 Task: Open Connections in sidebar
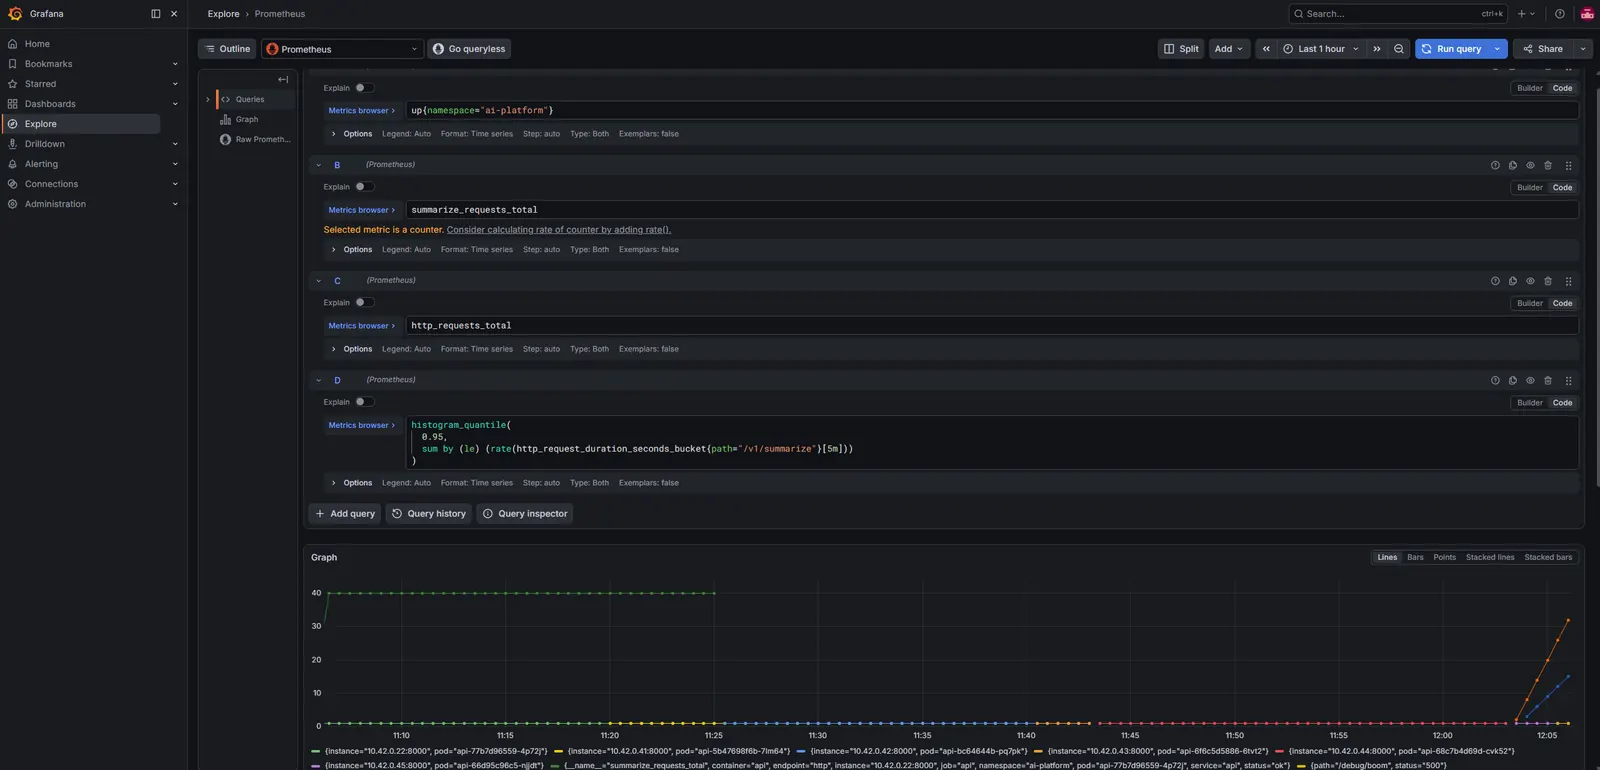pos(51,184)
